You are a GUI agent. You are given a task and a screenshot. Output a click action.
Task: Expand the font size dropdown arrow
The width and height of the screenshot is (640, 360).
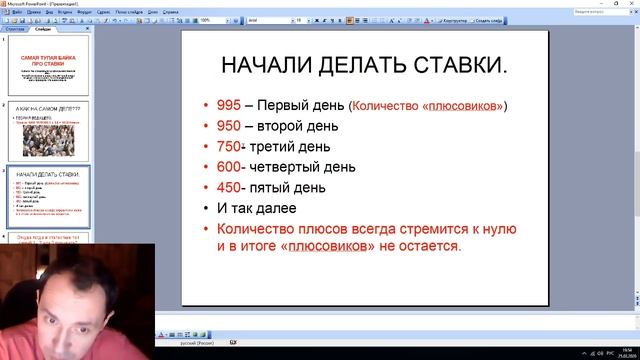coord(309,20)
